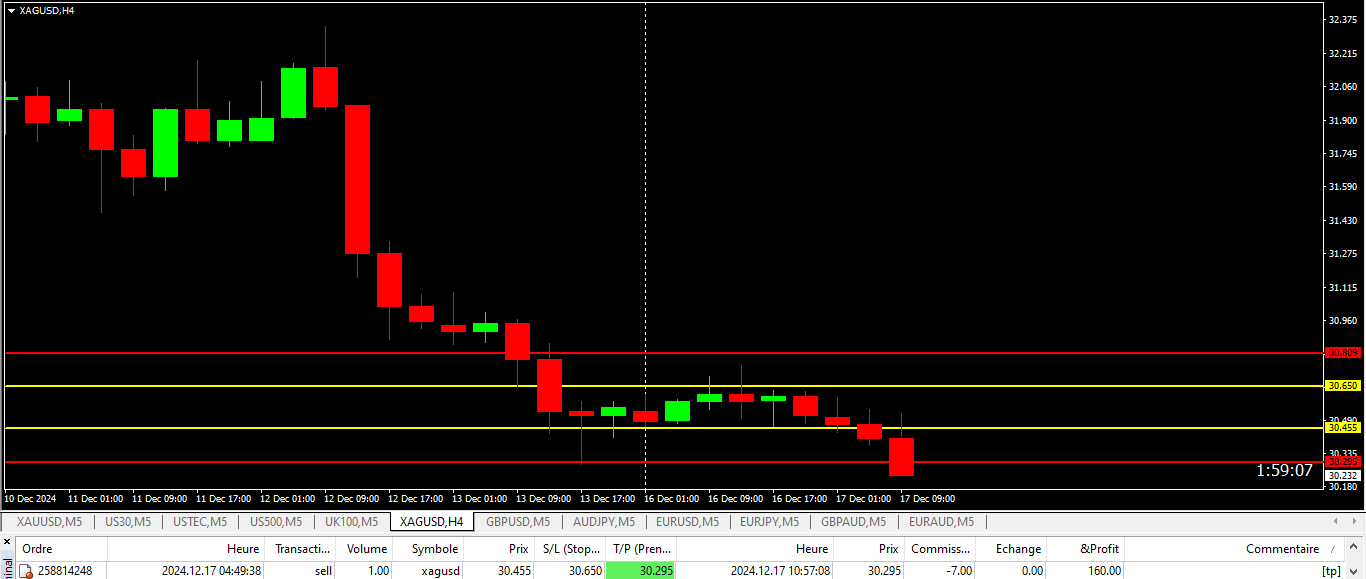Click the red 30.809 price level label
Image resolution: width=1366 pixels, height=579 pixels.
[1342, 353]
